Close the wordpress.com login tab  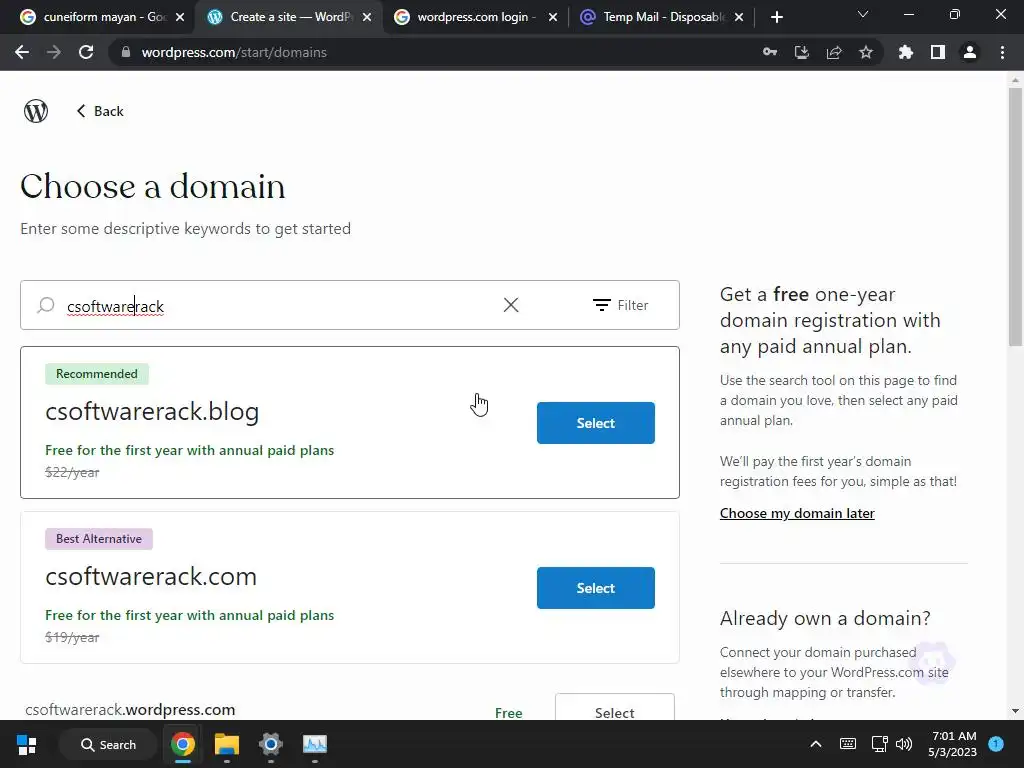click(552, 17)
